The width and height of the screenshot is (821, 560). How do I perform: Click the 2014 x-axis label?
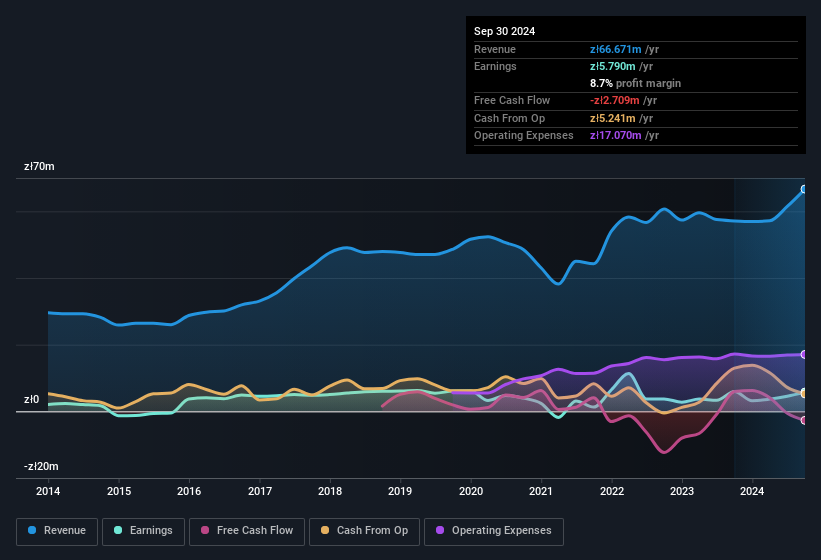48,491
